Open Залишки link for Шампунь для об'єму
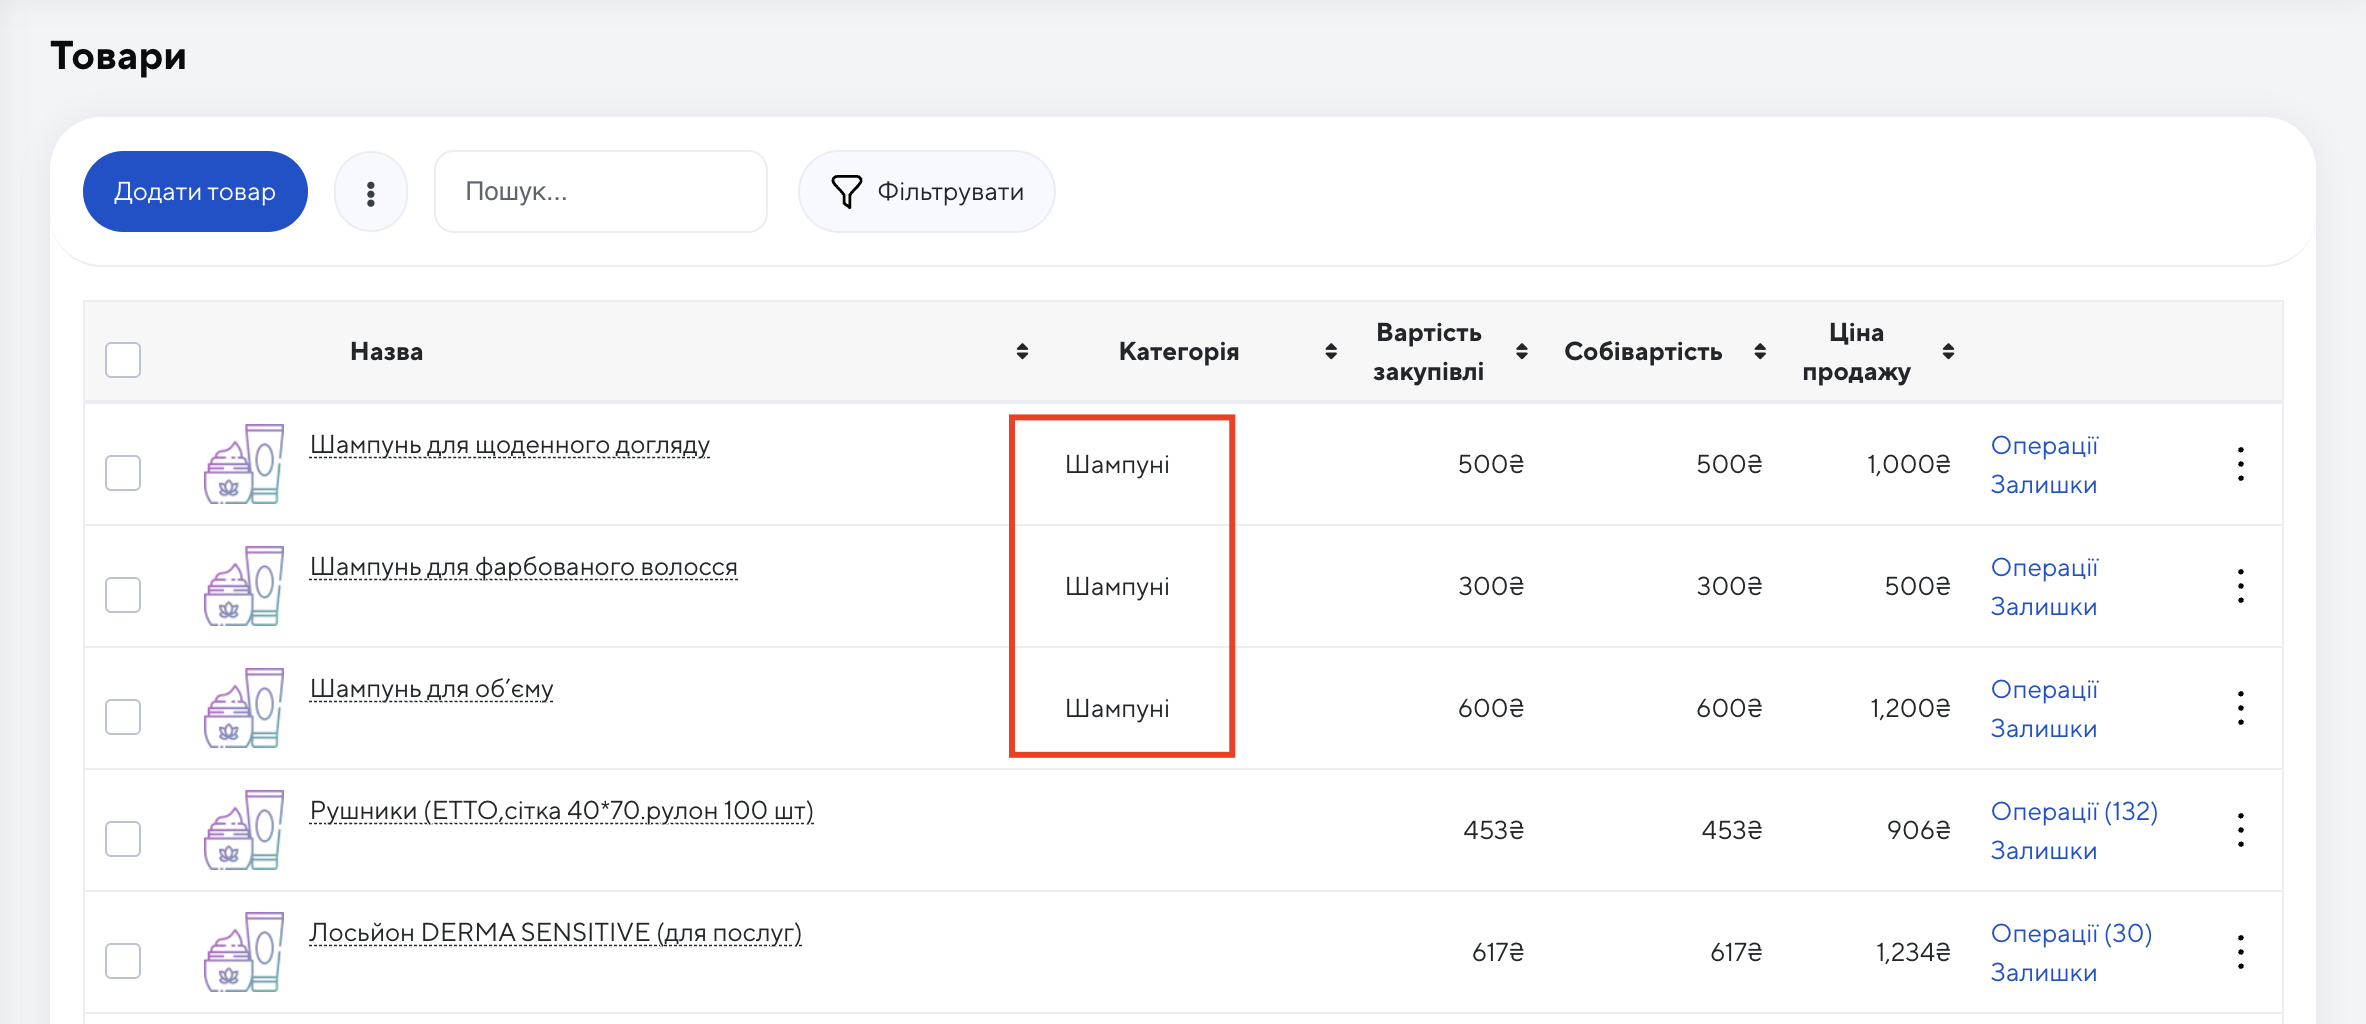2366x1024 pixels. (2043, 729)
